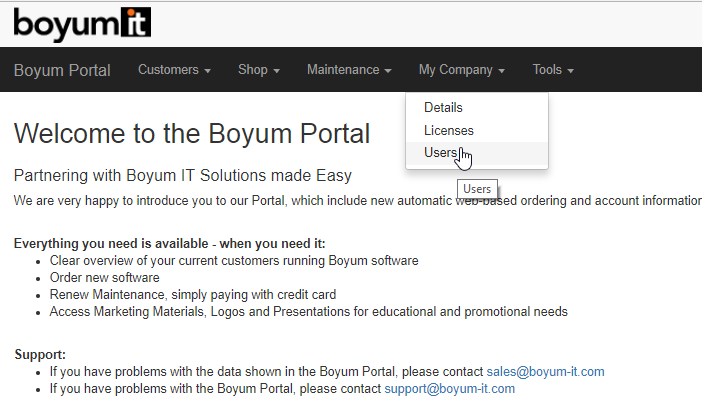The image size is (702, 402).
Task: Expand the Tools dropdown menu
Action: click(x=553, y=70)
